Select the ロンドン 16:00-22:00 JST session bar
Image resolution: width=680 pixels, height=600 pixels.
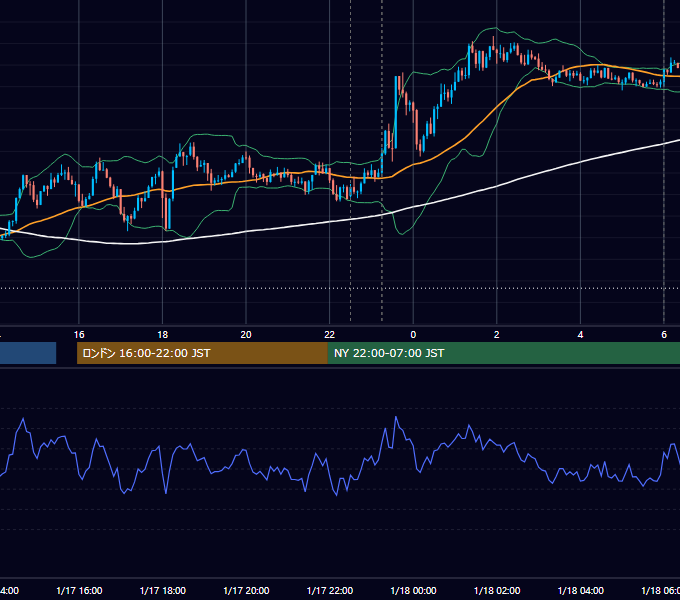(202, 353)
